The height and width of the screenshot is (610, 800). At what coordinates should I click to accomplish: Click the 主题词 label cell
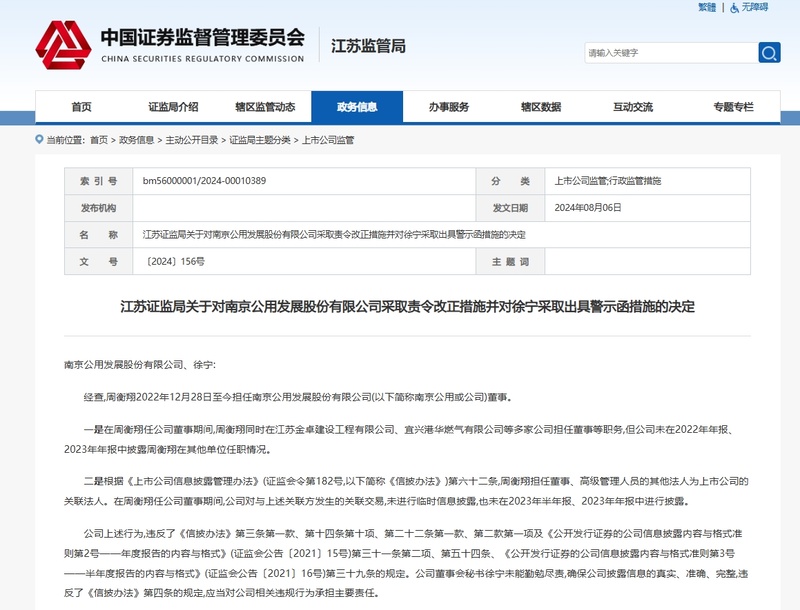click(x=510, y=262)
